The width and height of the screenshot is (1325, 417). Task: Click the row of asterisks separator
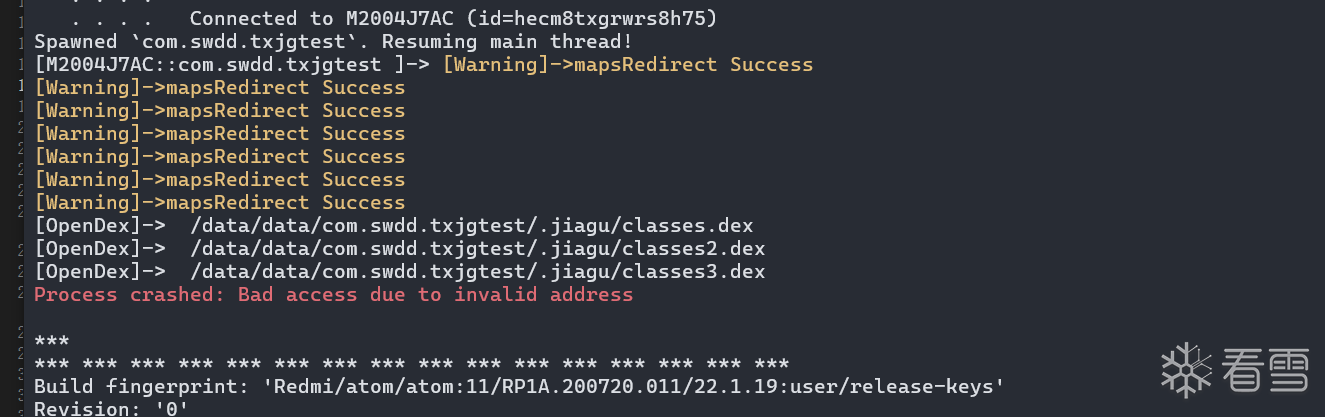[412, 364]
